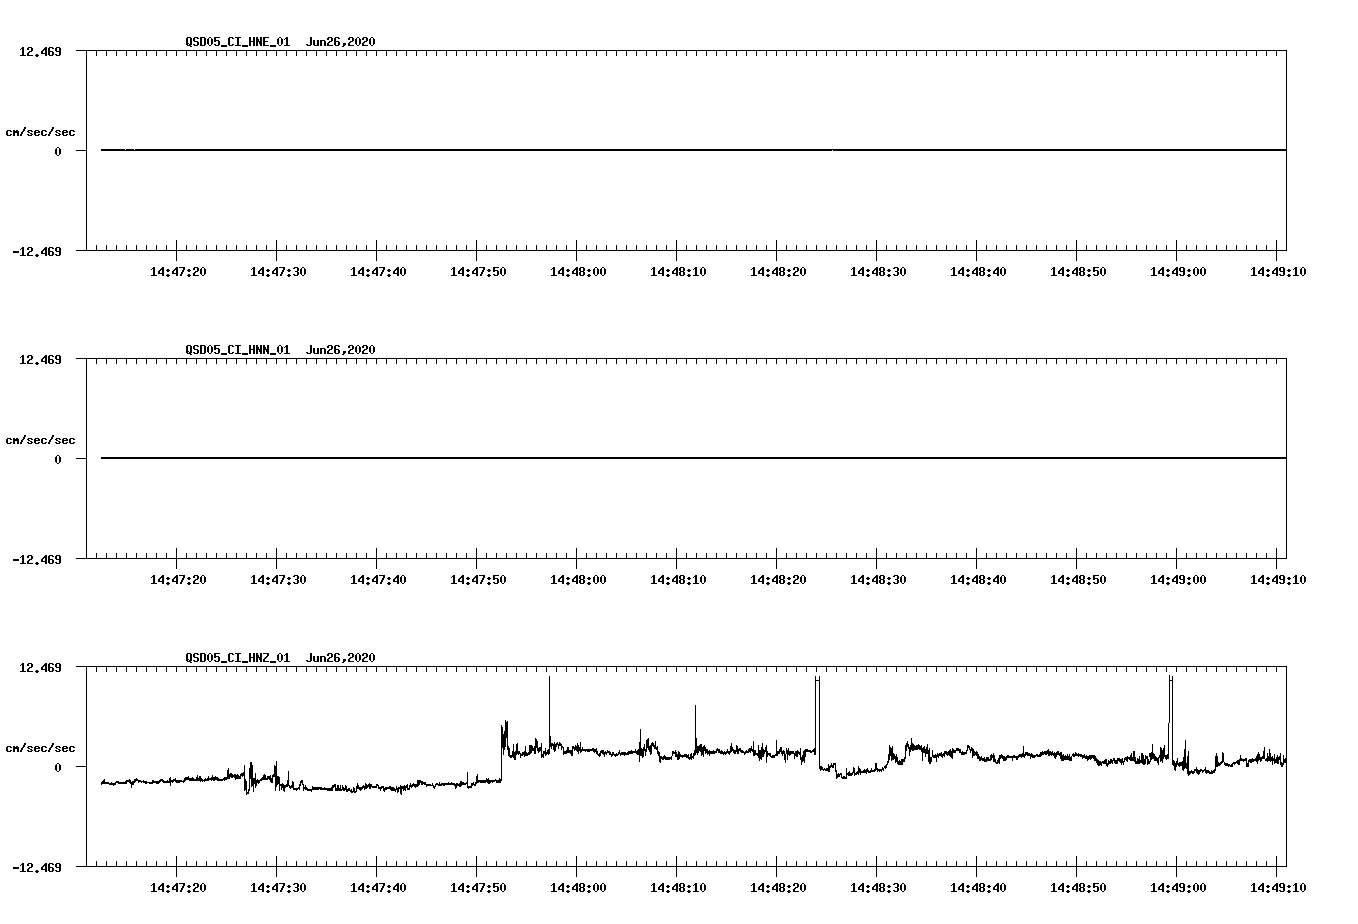The height and width of the screenshot is (924, 1358).
Task: Click the zero axis label of HNN plot
Action: pyautogui.click(x=58, y=459)
